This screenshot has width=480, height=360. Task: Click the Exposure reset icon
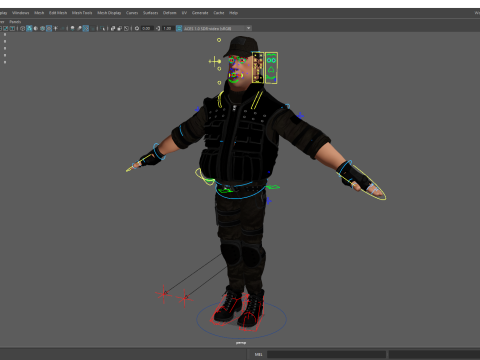pyautogui.click(x=137, y=28)
